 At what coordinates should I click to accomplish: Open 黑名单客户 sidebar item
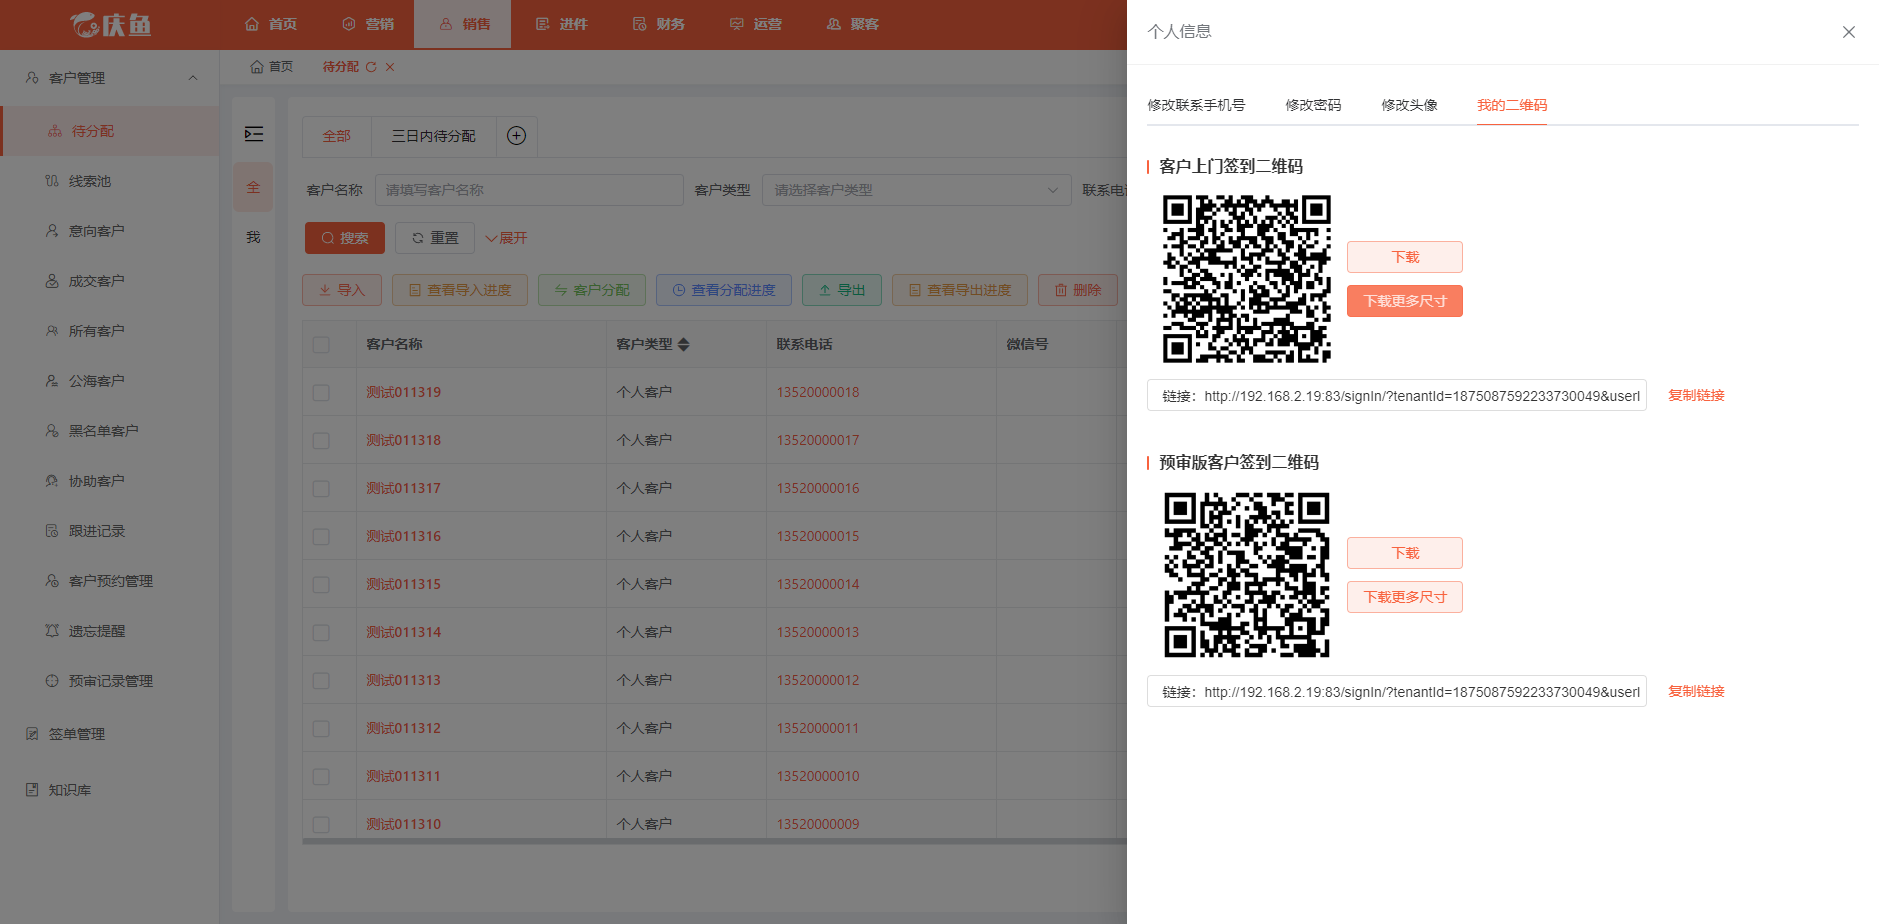coord(110,431)
